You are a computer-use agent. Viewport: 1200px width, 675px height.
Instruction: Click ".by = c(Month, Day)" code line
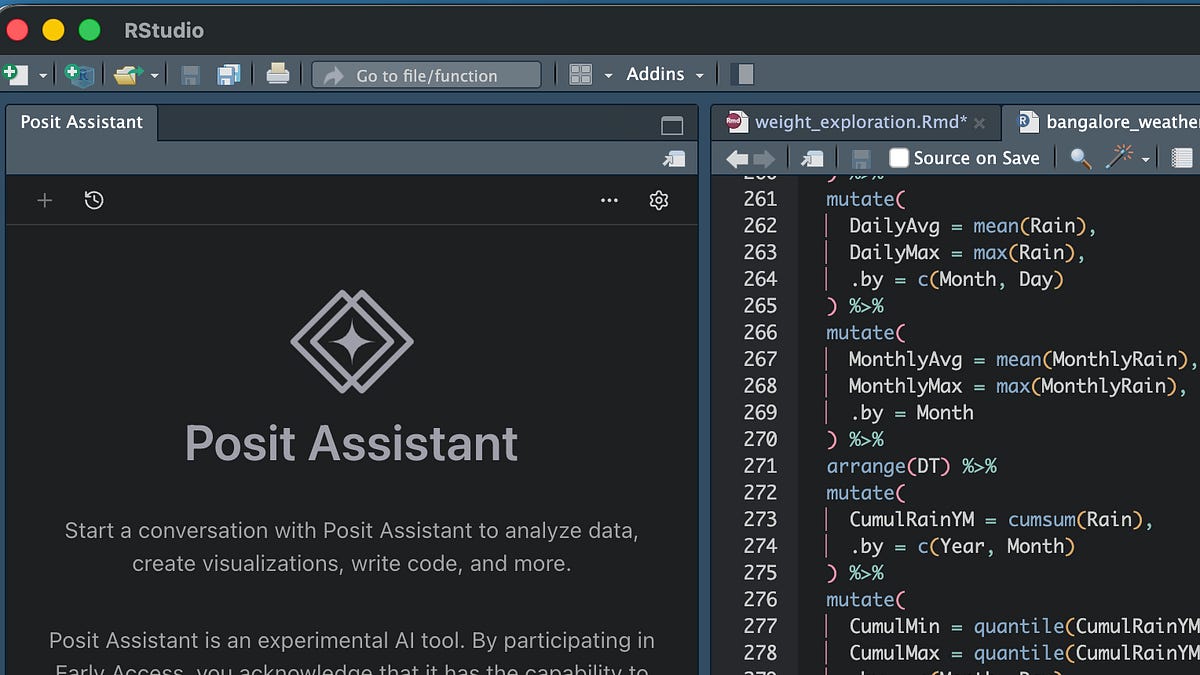956,279
